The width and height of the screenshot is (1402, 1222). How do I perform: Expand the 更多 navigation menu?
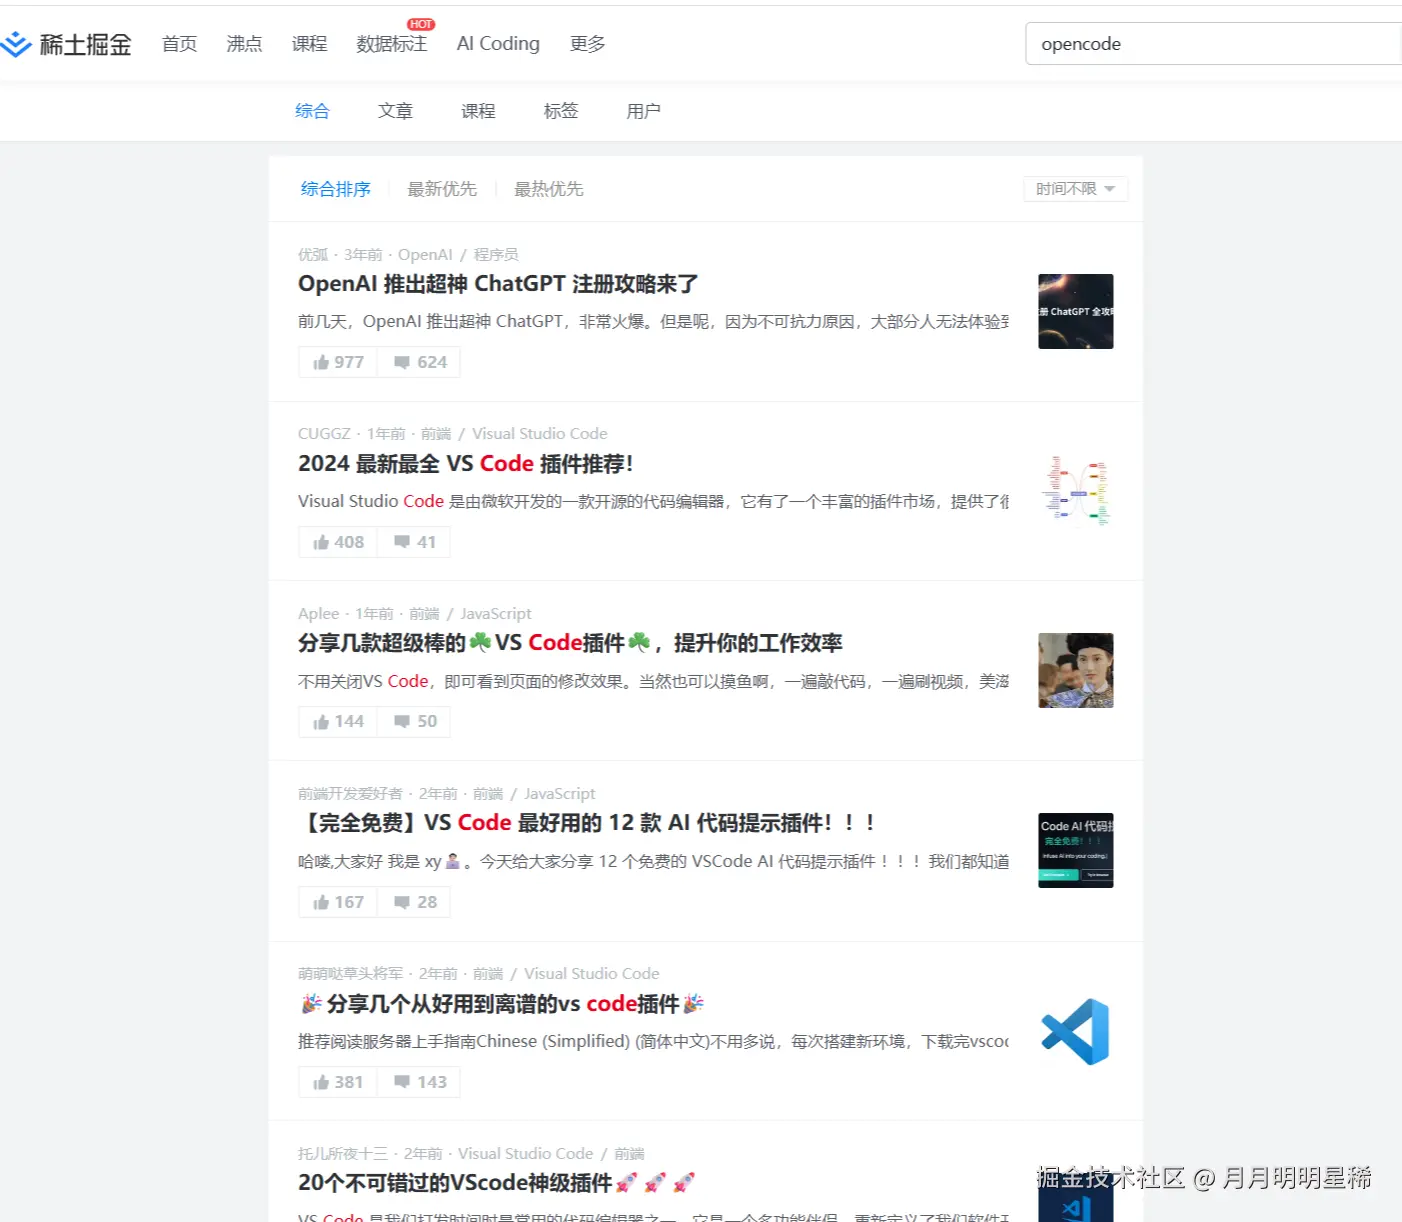pyautogui.click(x=587, y=44)
